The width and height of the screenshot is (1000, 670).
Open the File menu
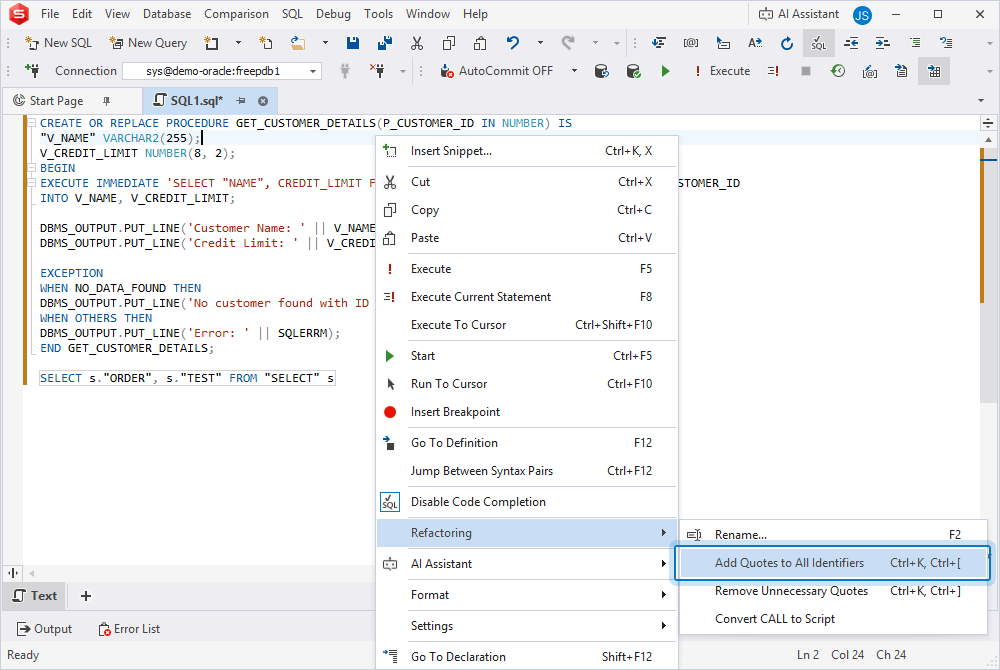[x=50, y=13]
